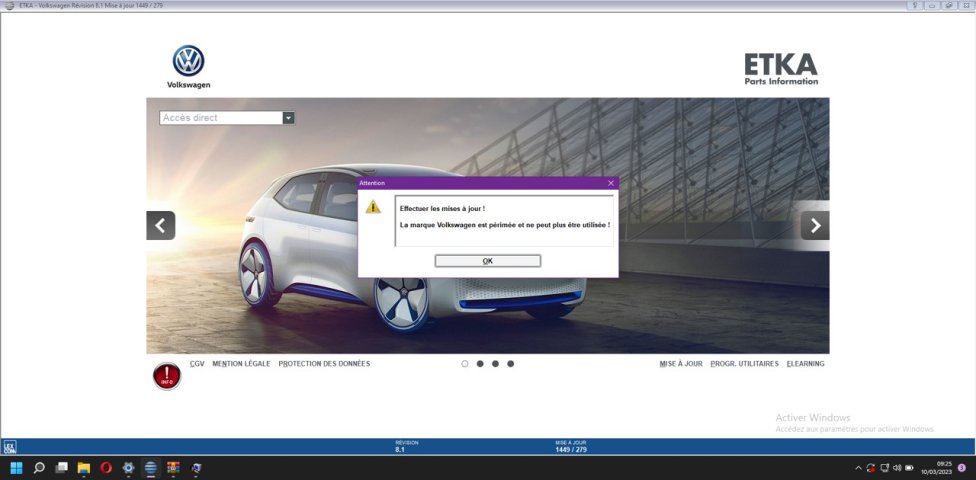
Task: Click the battery icon in system tray
Action: [909, 468]
